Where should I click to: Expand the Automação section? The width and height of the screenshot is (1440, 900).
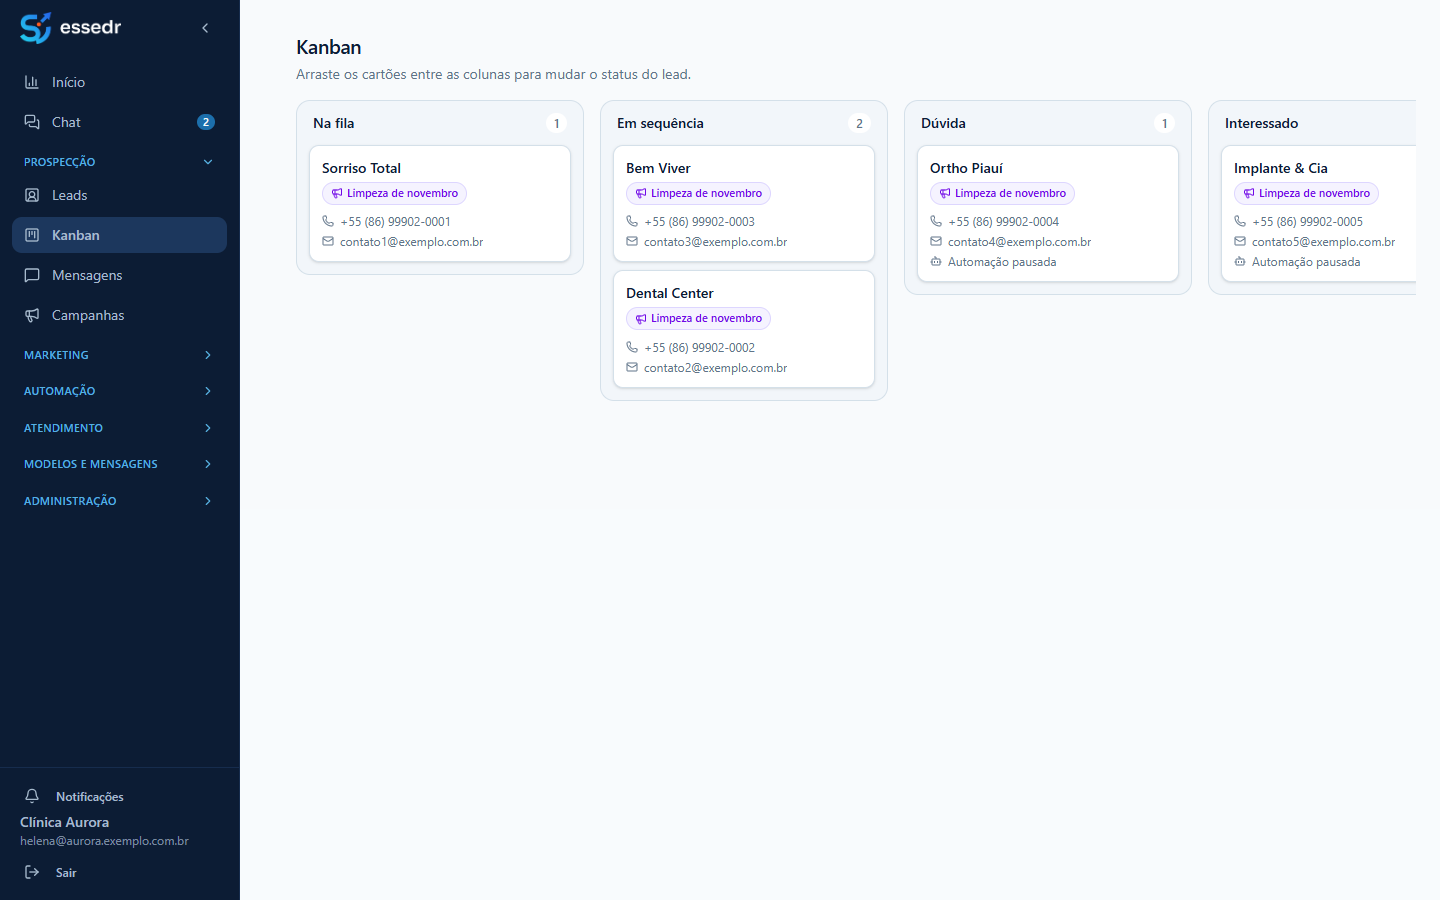pyautogui.click(x=119, y=391)
